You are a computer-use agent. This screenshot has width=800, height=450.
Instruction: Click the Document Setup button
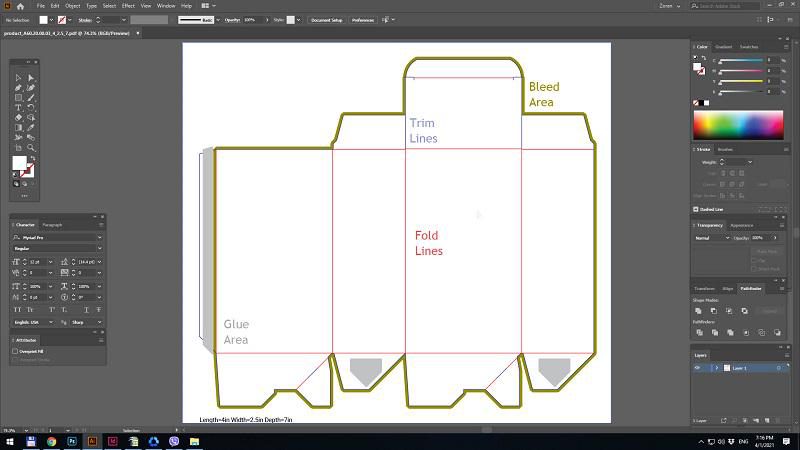click(x=325, y=20)
